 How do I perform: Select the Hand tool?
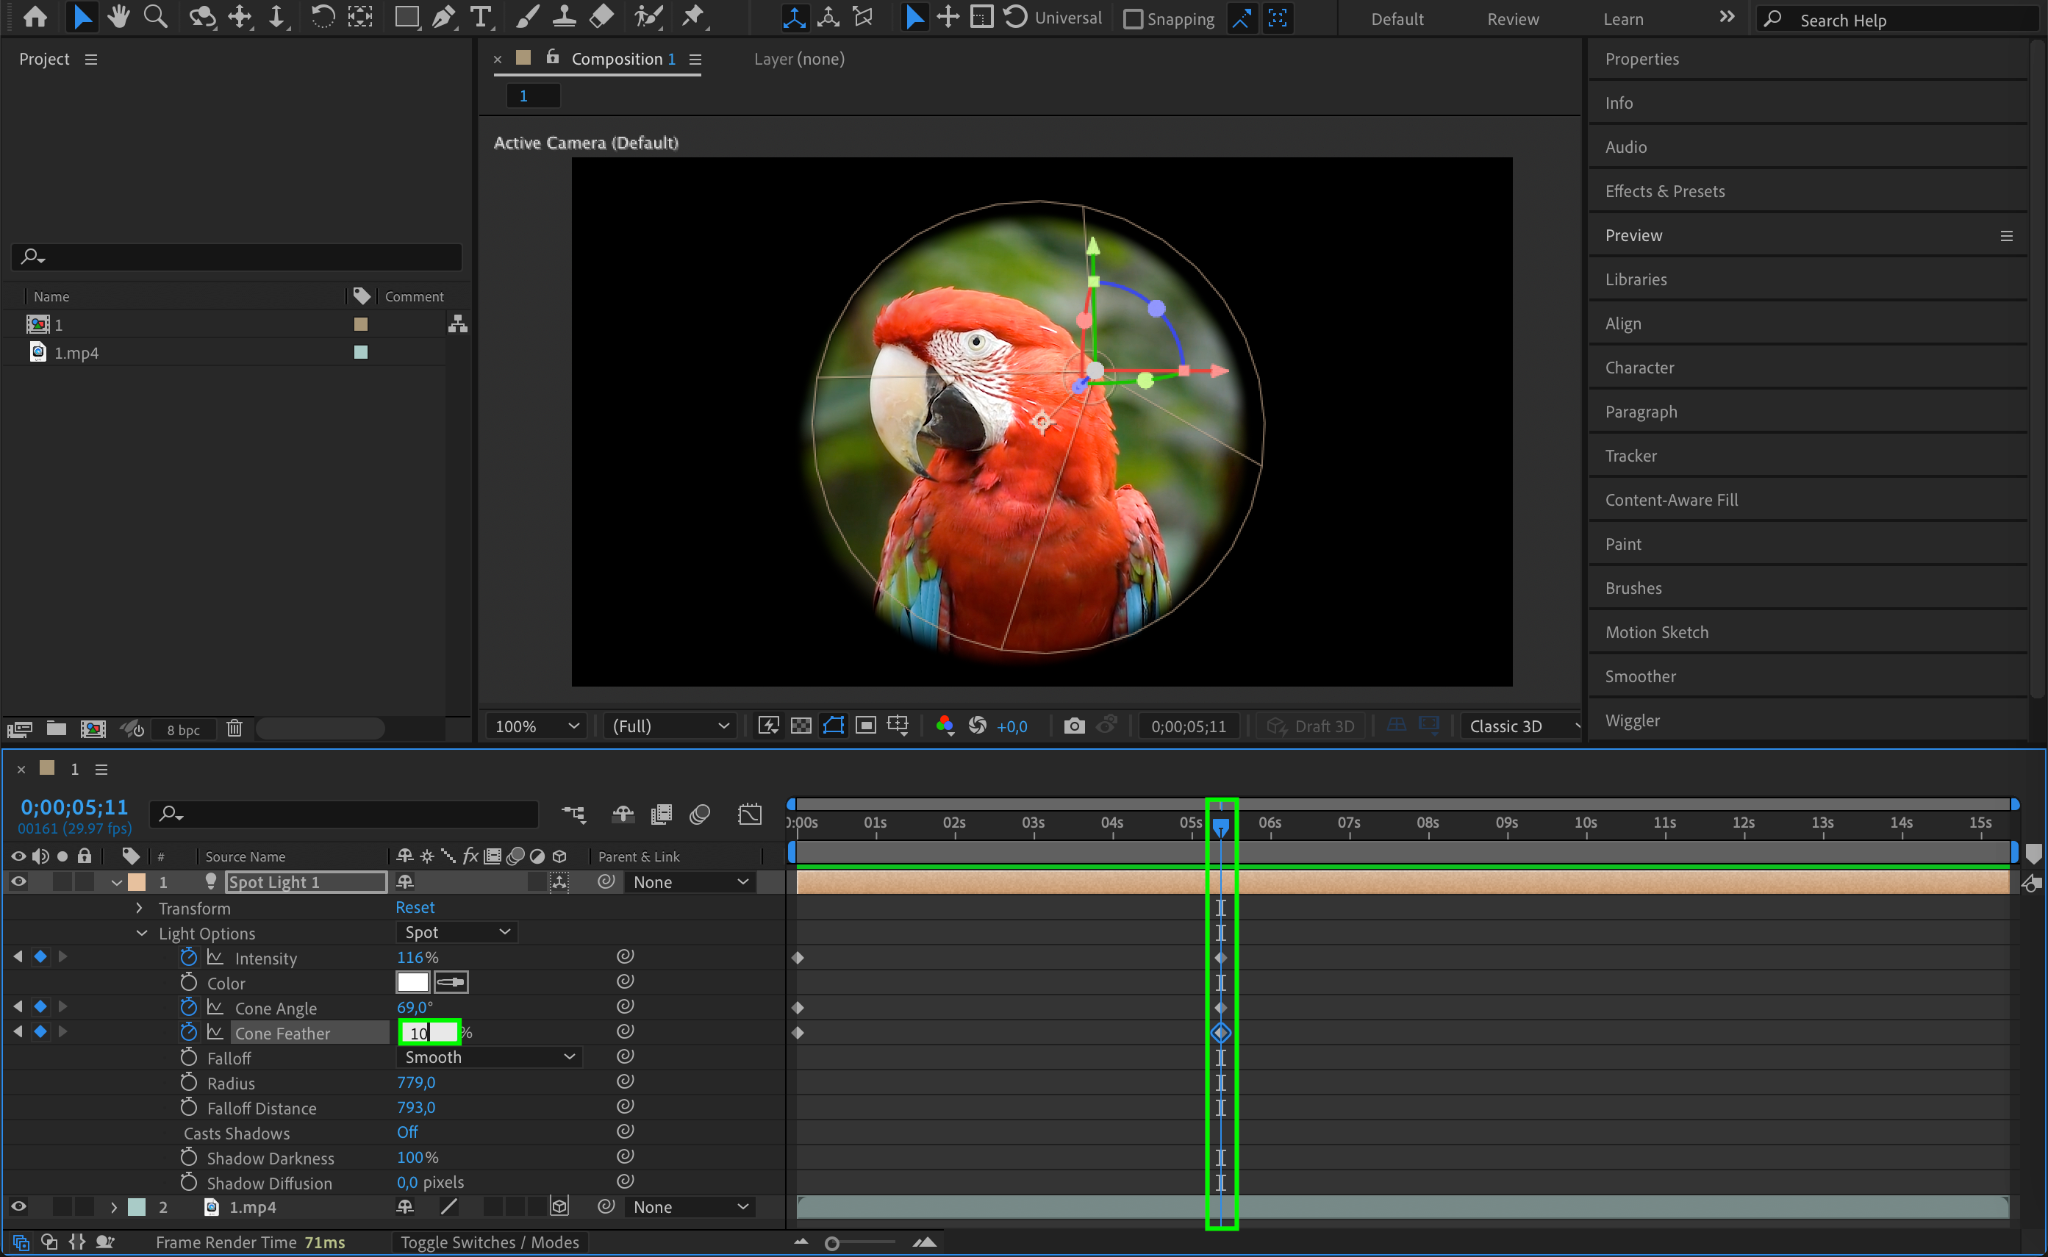(118, 17)
